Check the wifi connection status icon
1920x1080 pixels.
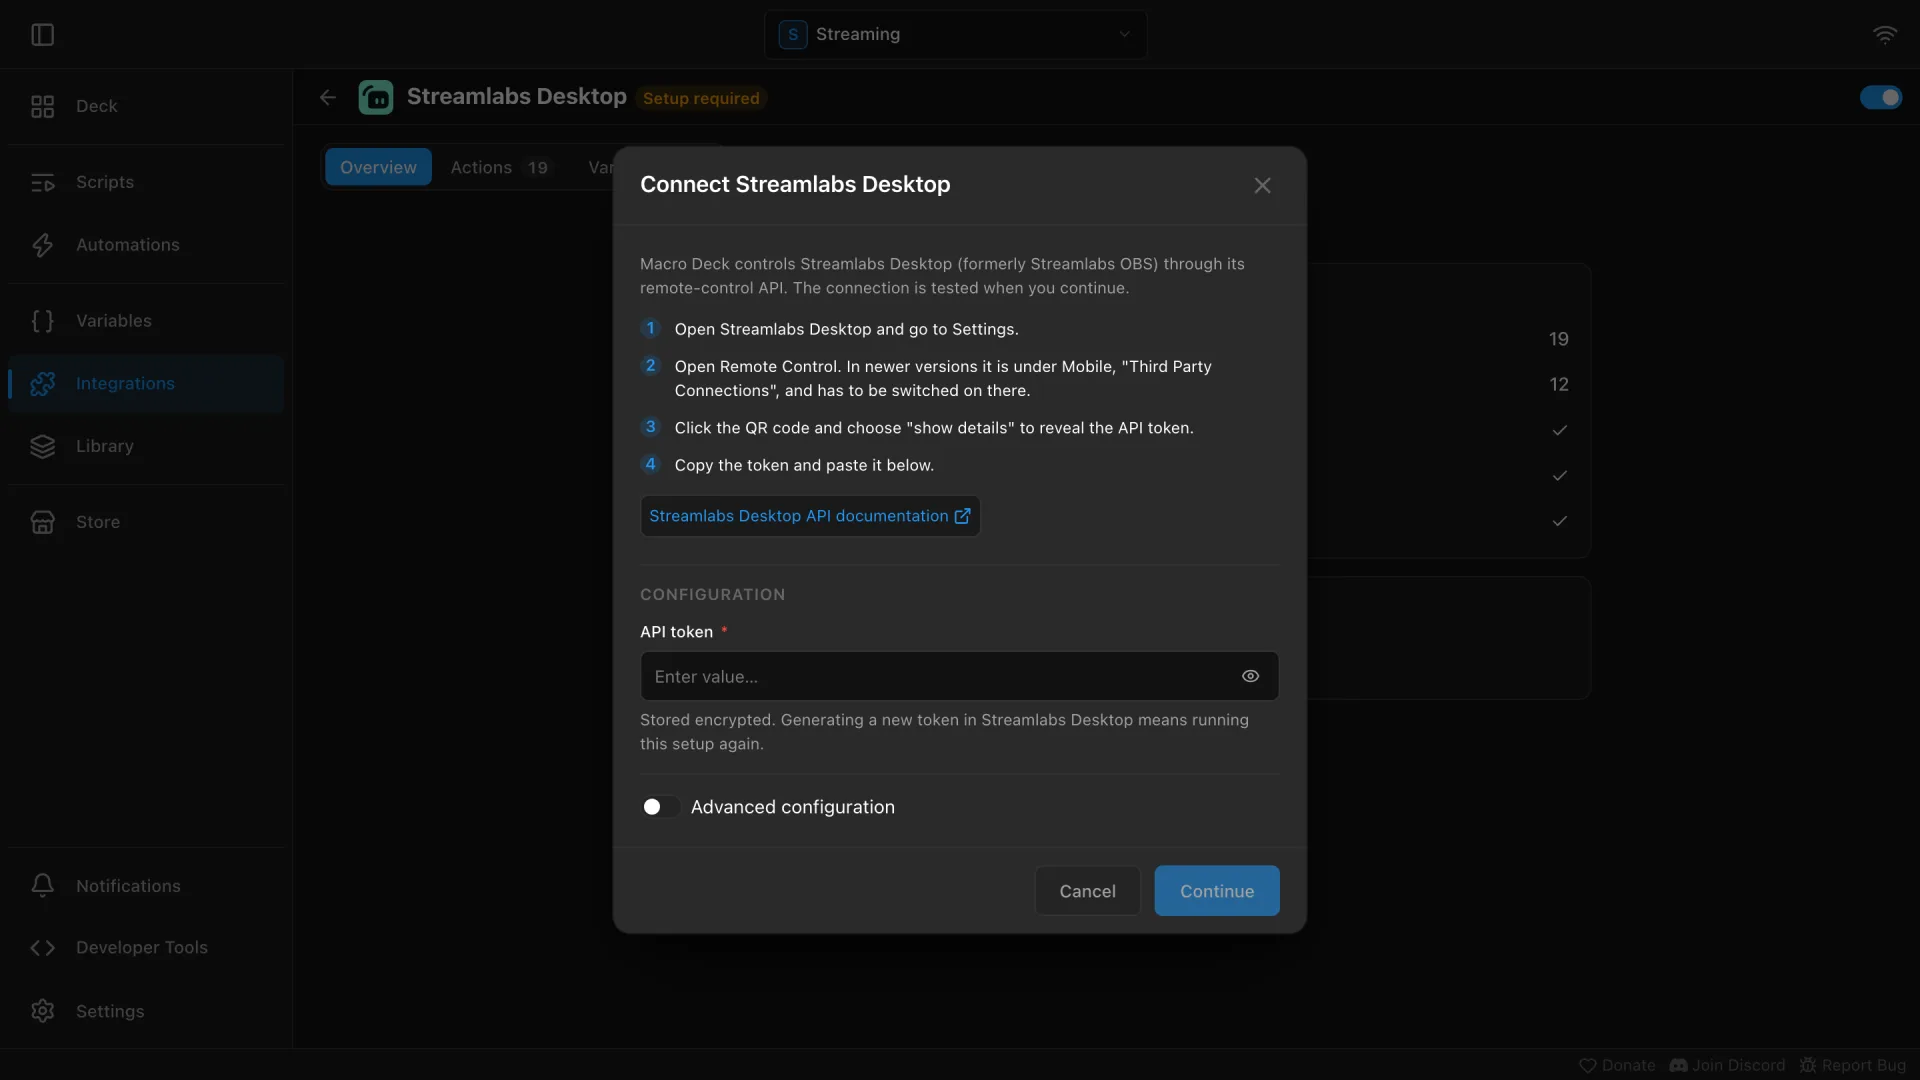coord(1884,35)
